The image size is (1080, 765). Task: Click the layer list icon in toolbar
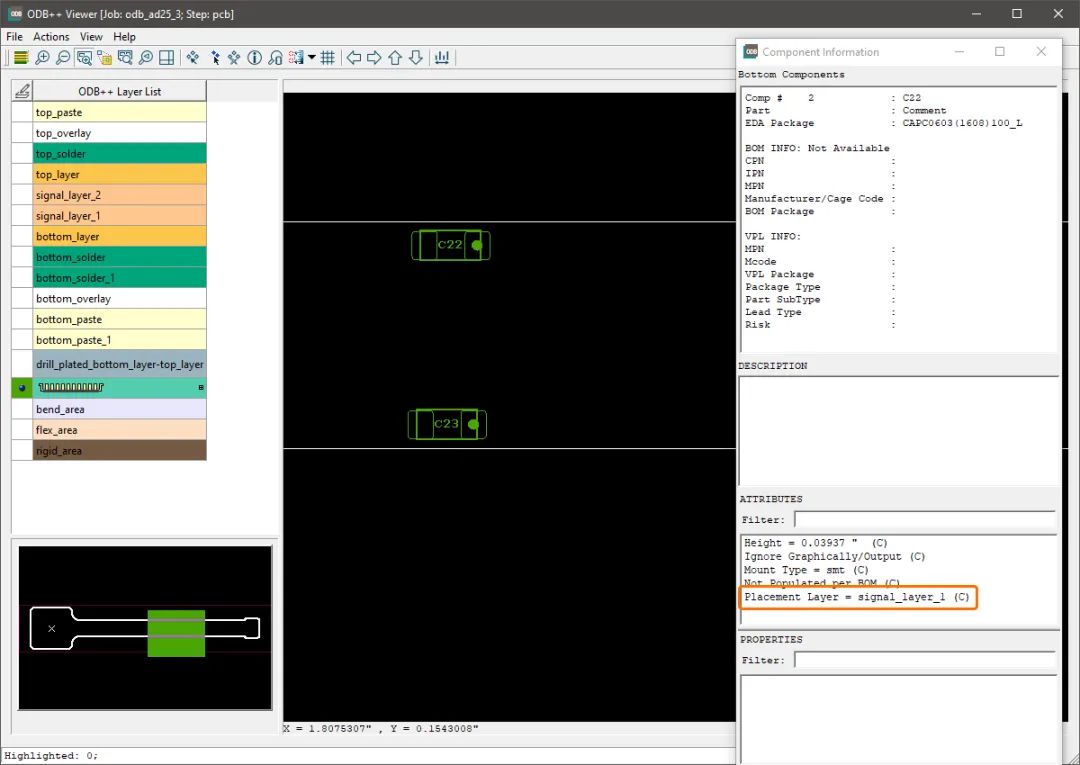(x=20, y=58)
